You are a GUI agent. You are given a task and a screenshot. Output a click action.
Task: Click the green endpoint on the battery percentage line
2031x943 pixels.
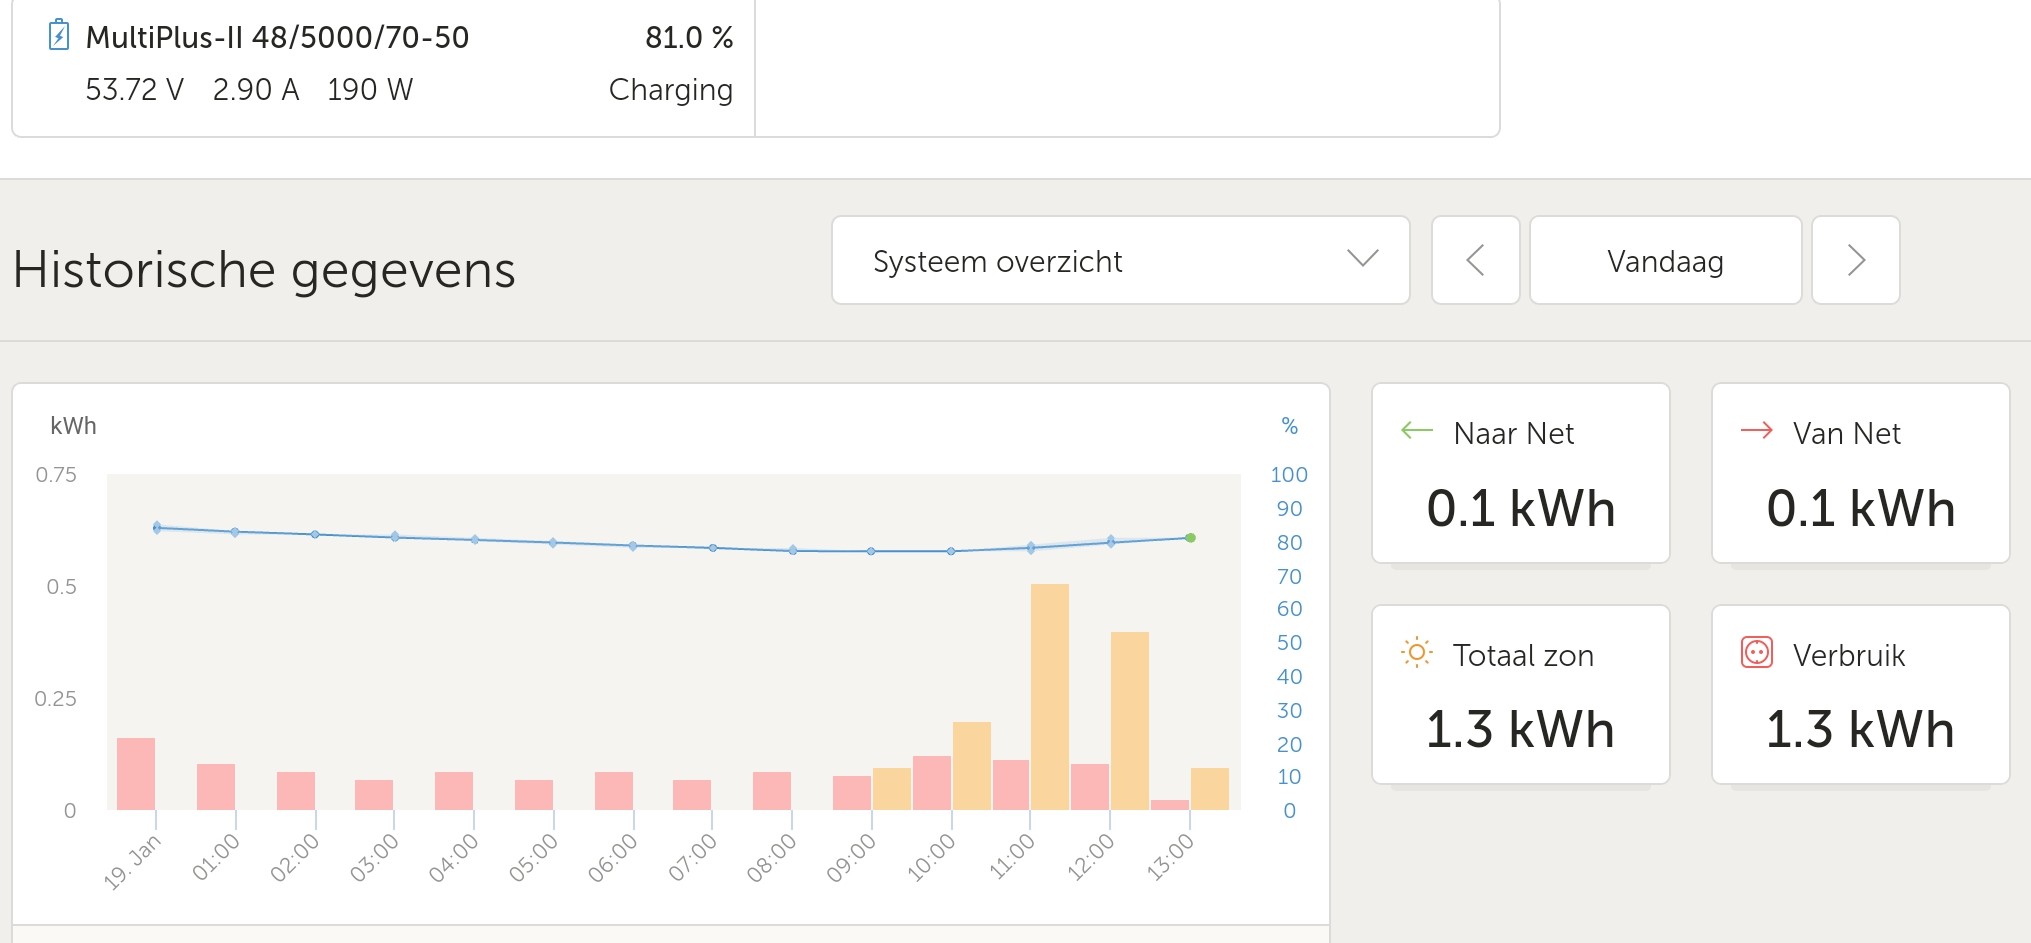(1190, 538)
